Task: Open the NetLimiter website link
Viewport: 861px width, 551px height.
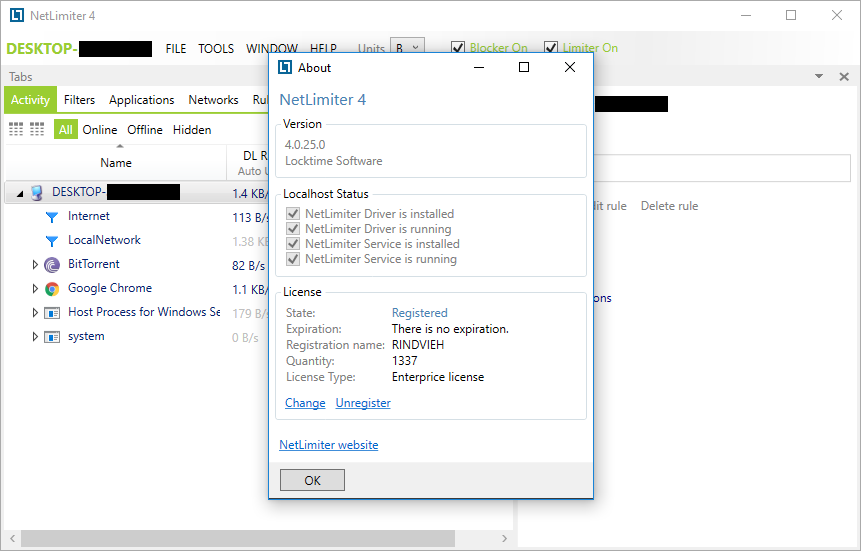Action: [328, 444]
